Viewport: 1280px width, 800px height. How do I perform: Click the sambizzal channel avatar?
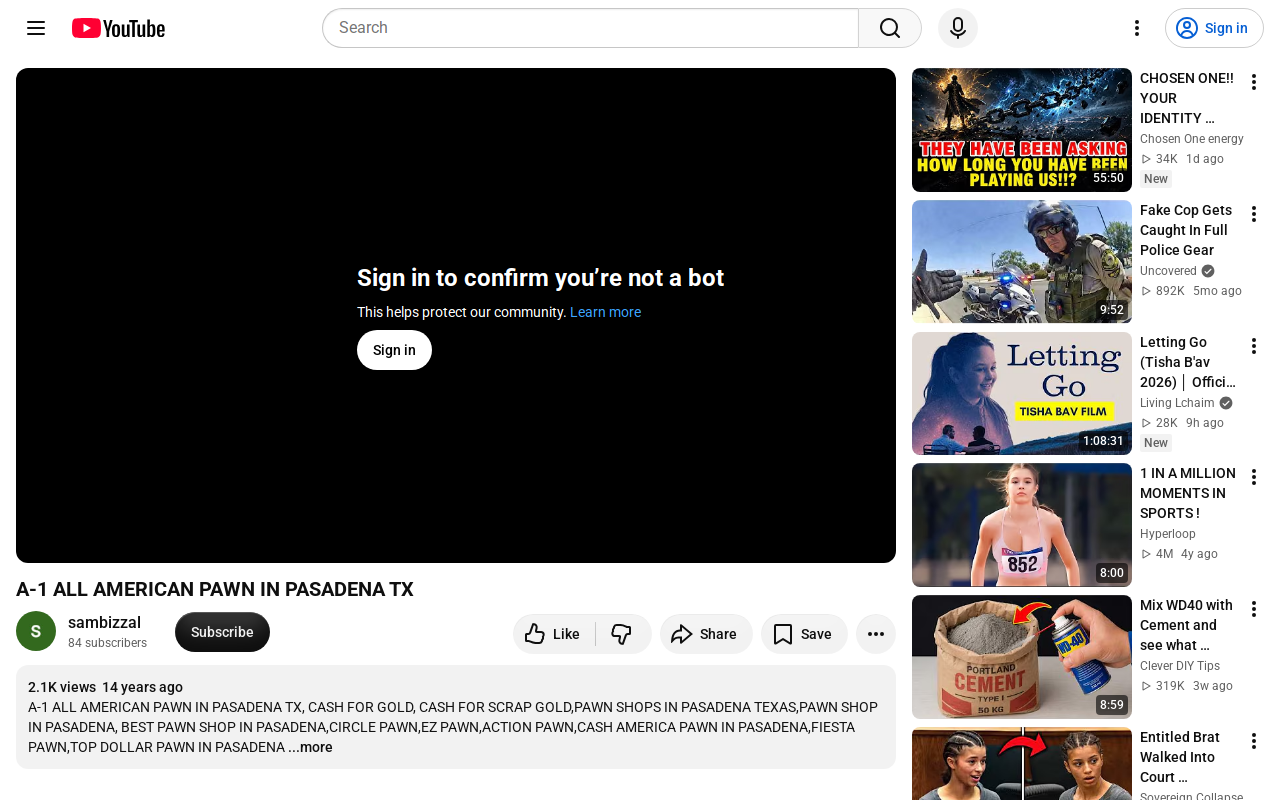pos(36,631)
